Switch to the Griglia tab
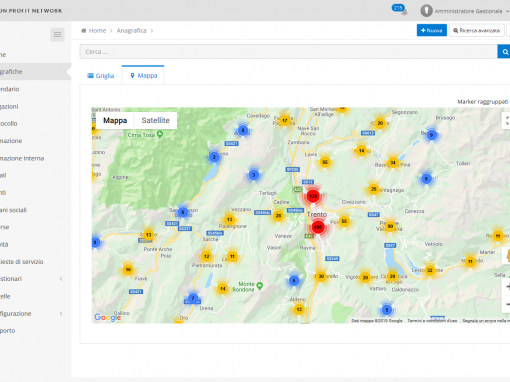The image size is (510, 382). pyautogui.click(x=101, y=76)
